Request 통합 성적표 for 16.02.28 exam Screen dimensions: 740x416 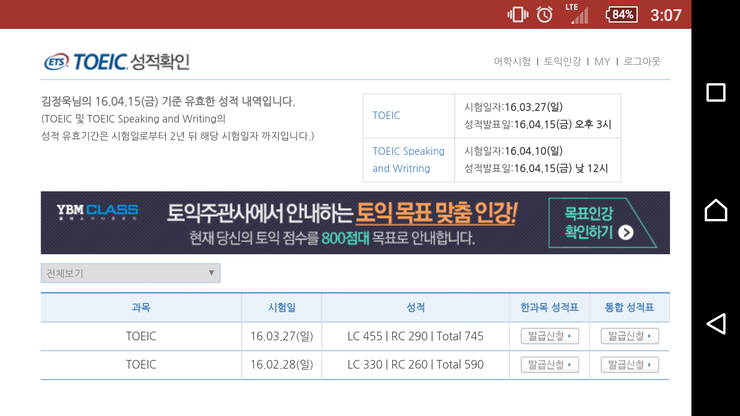pos(630,365)
